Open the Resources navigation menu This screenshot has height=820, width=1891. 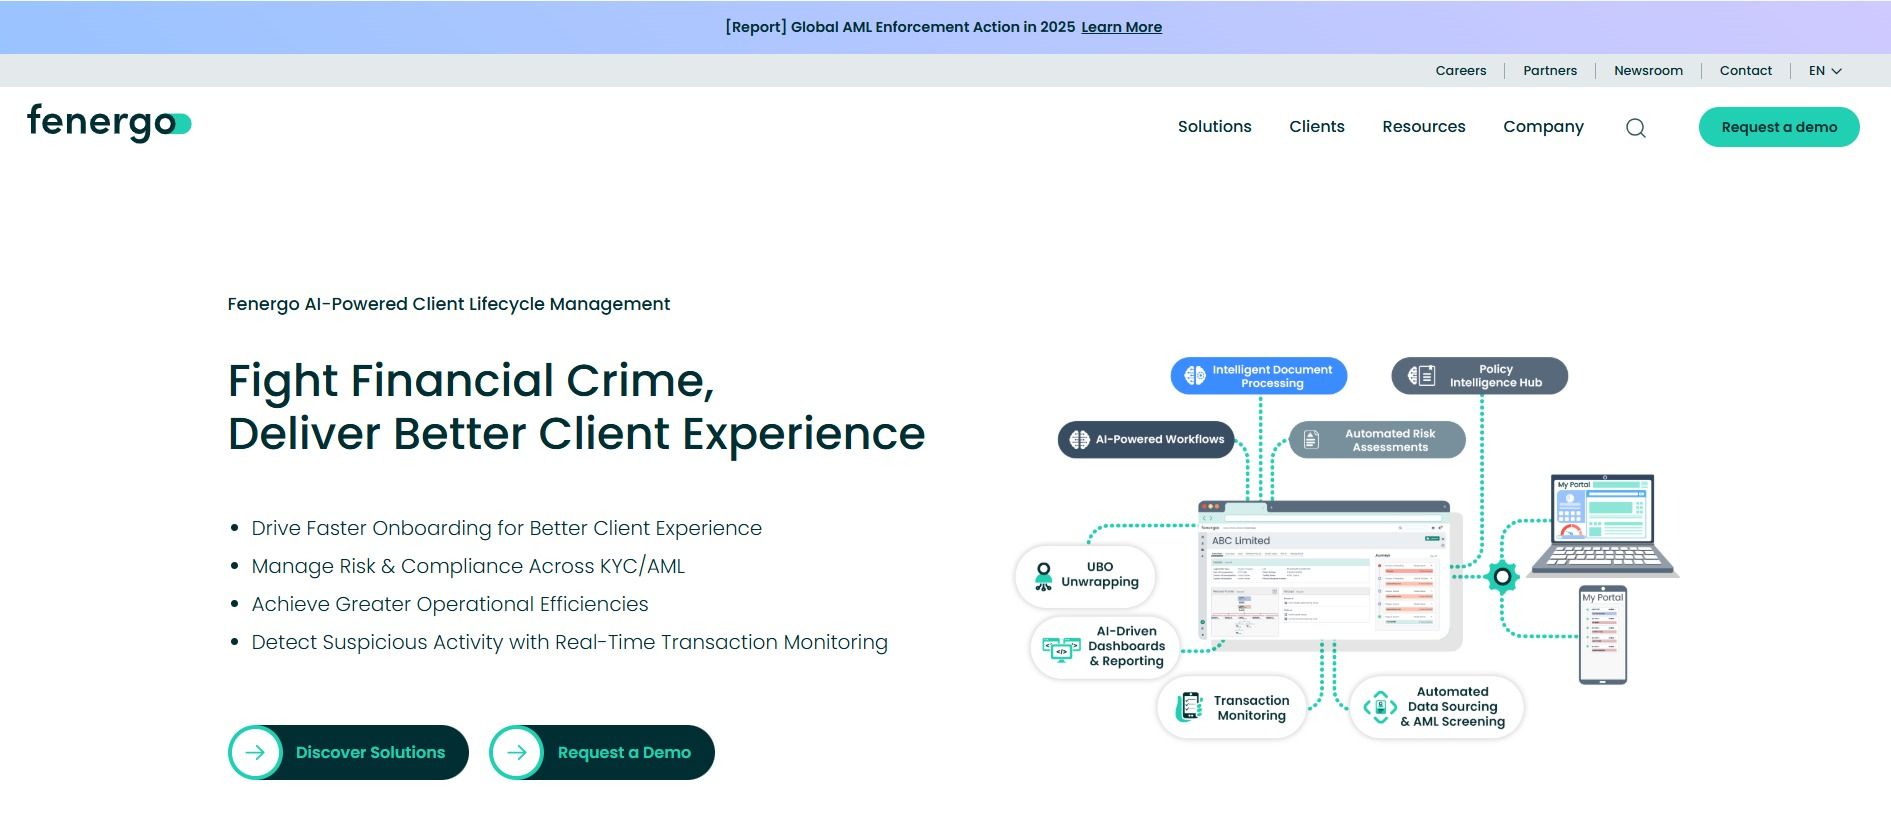[1423, 127]
